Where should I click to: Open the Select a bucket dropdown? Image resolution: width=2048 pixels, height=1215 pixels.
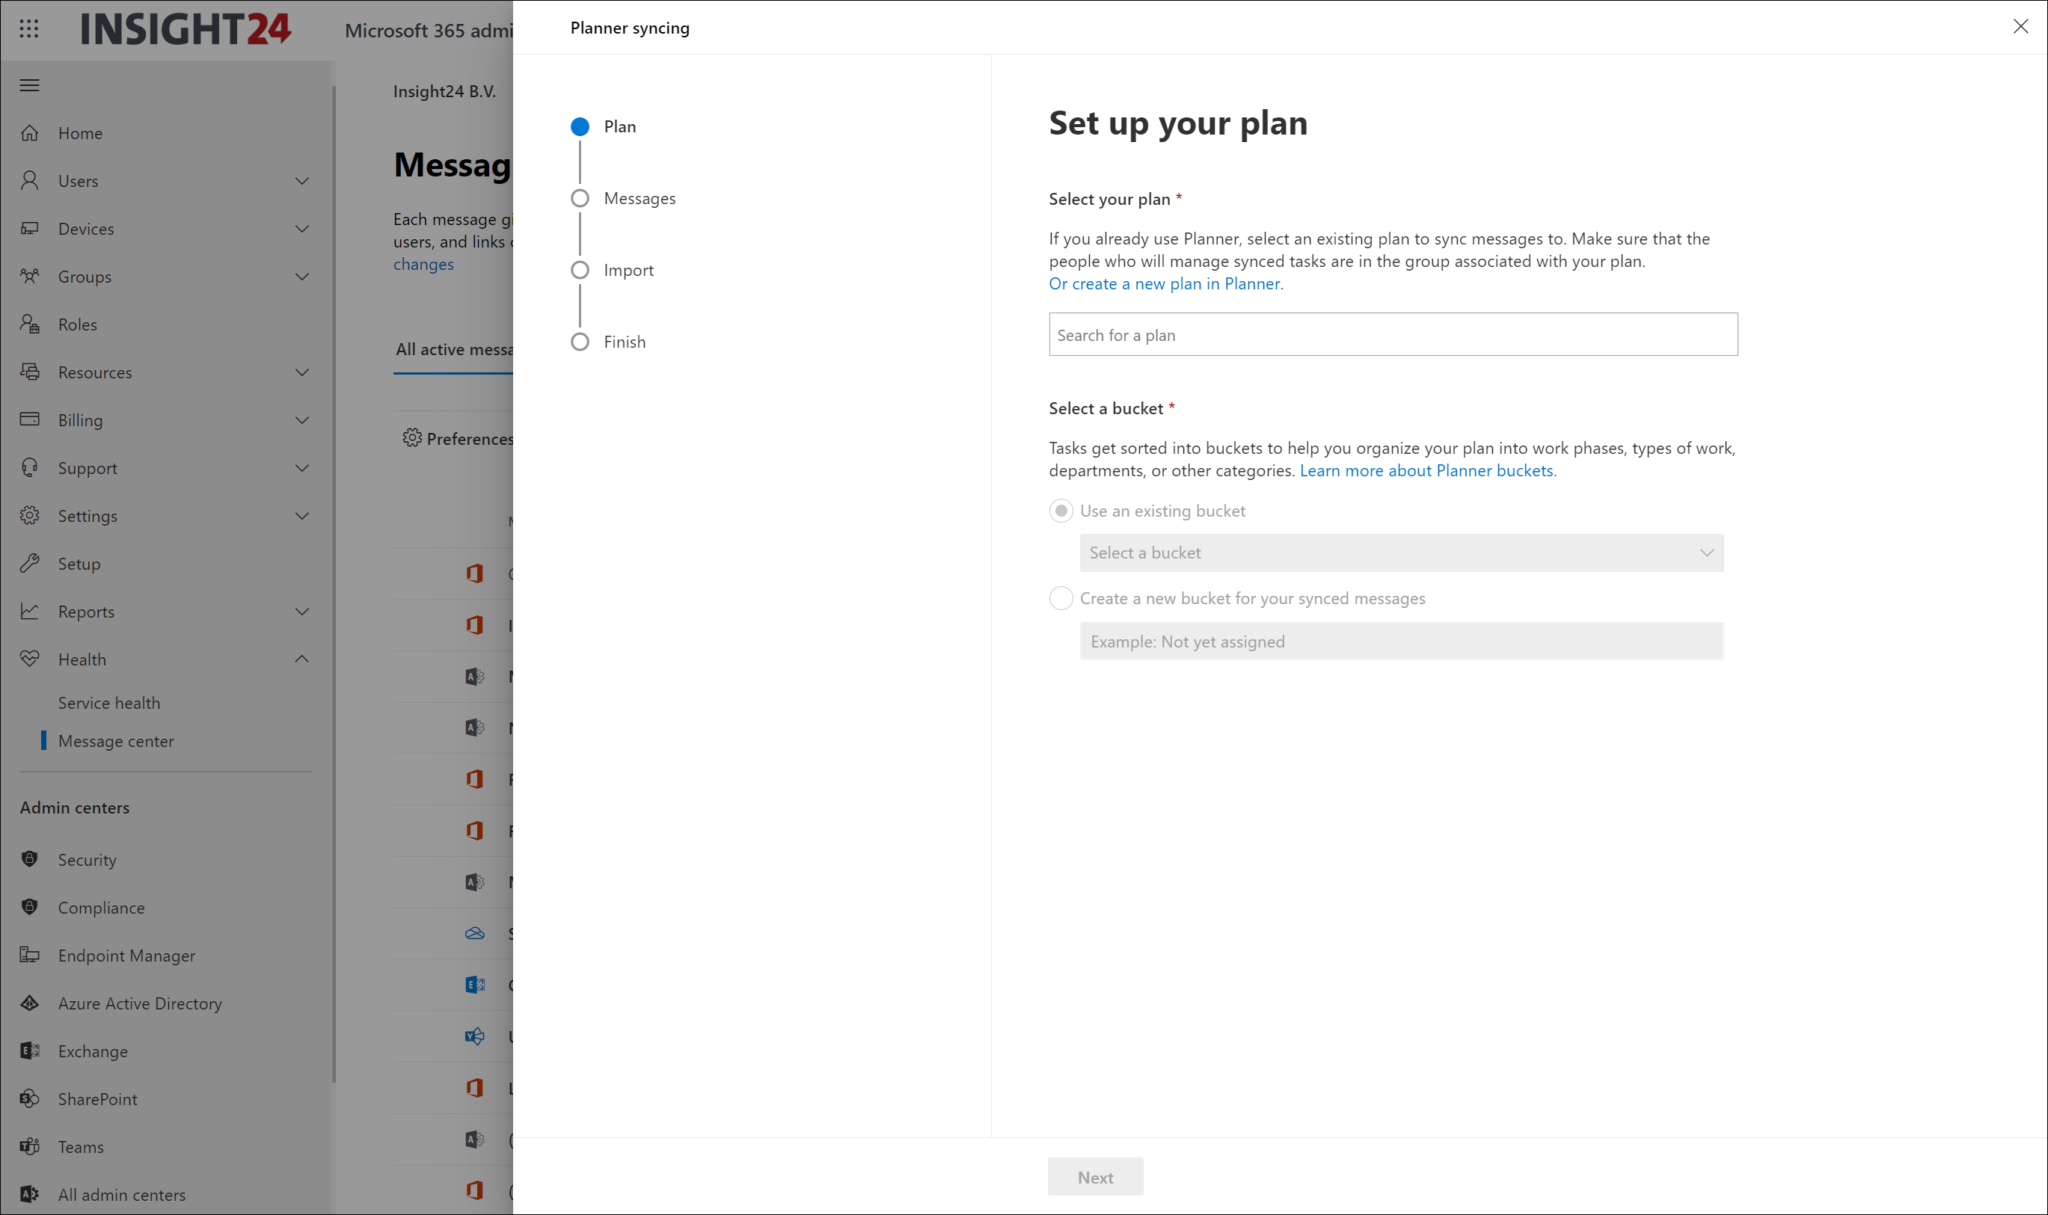(x=1400, y=552)
